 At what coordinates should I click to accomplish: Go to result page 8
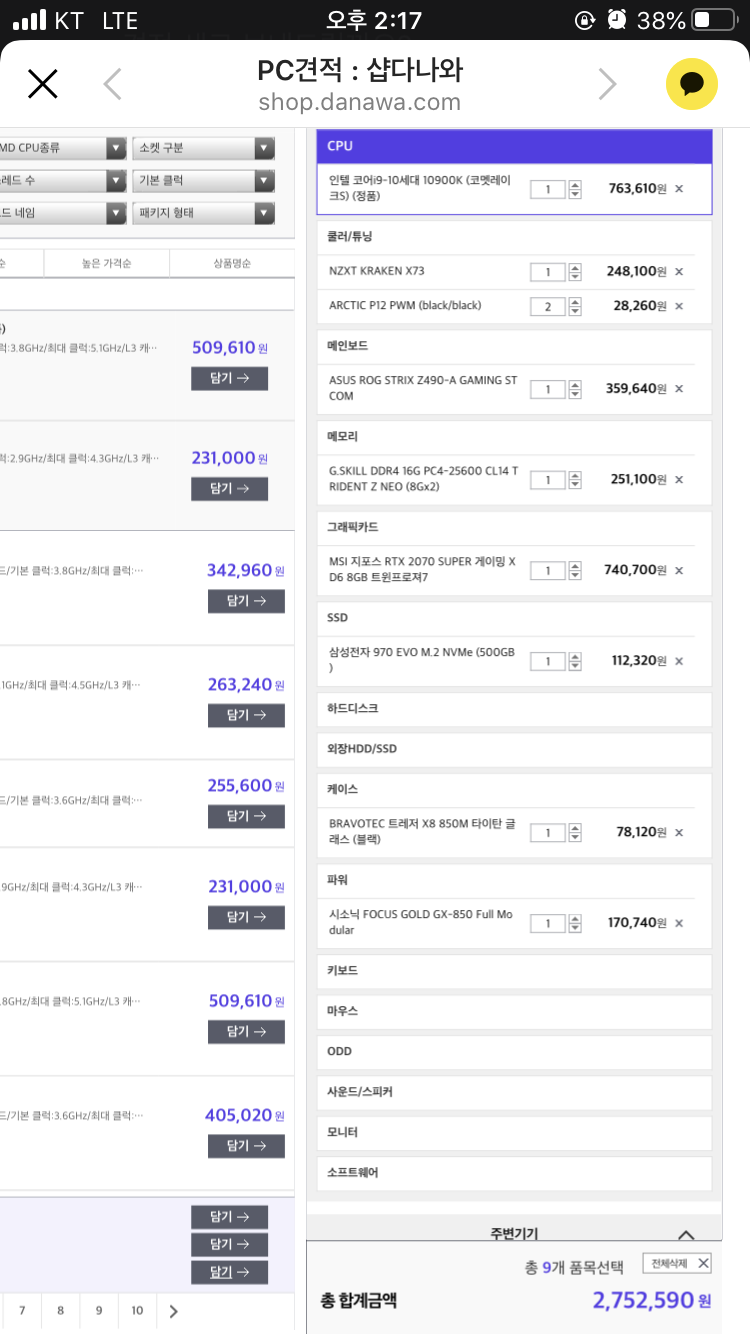(60, 1311)
